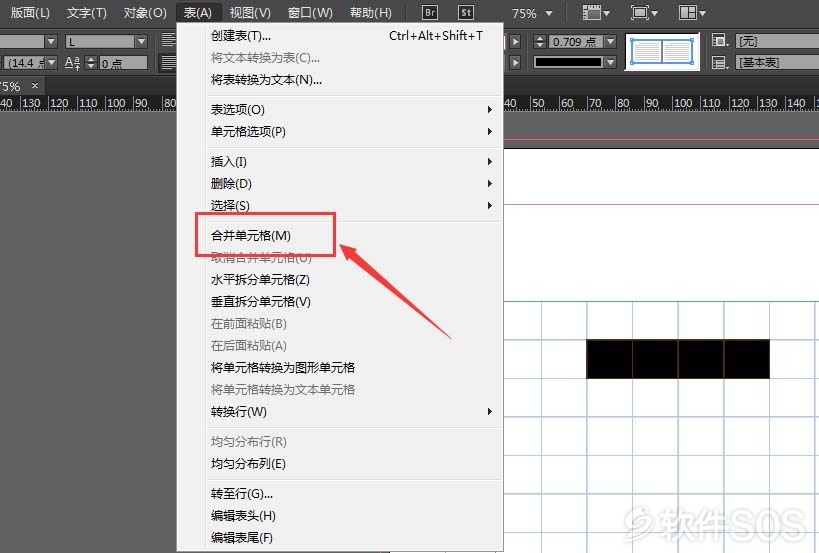Viewport: 819px width, 553px height.
Task: Click the cell style icon beside 无
Action: tap(720, 40)
